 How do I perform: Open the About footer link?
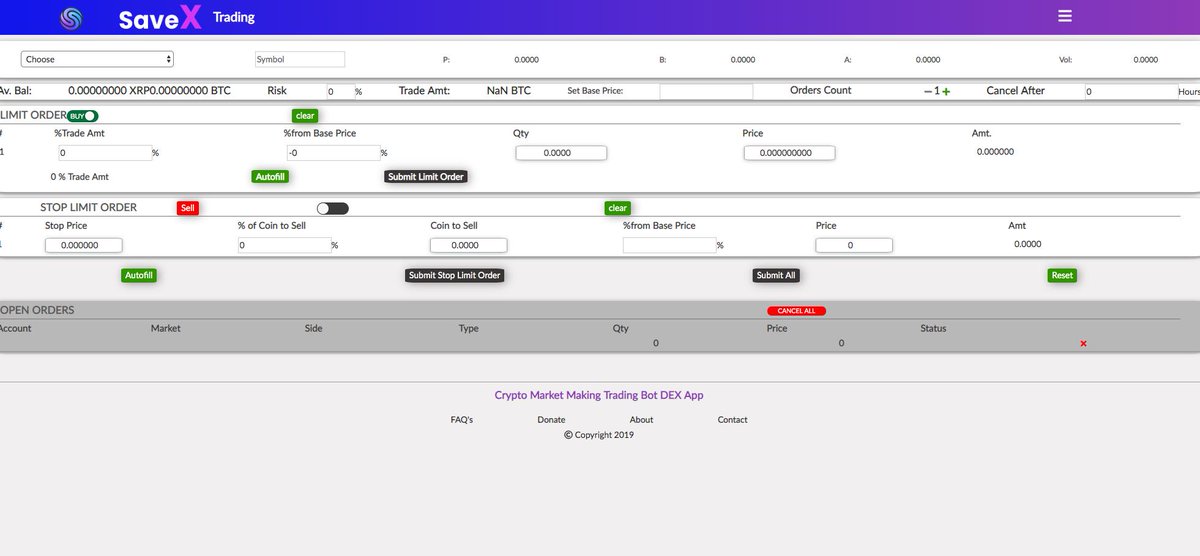(642, 420)
